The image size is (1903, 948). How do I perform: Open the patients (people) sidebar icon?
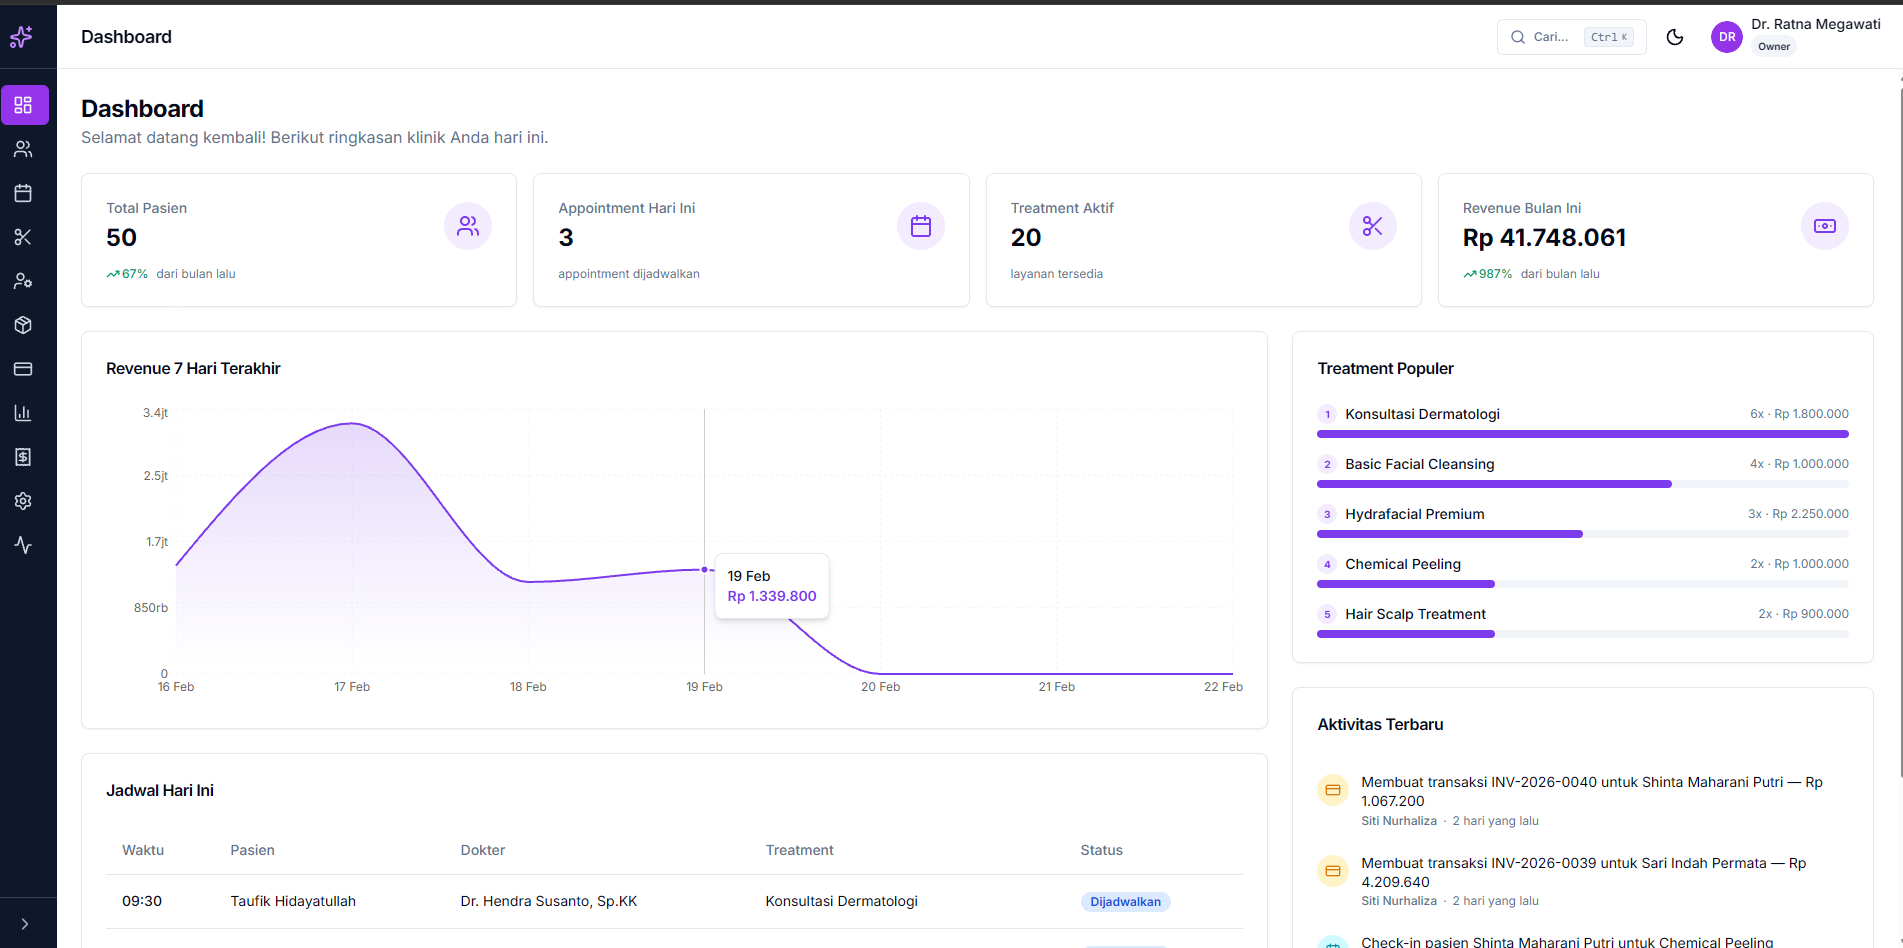[23, 149]
